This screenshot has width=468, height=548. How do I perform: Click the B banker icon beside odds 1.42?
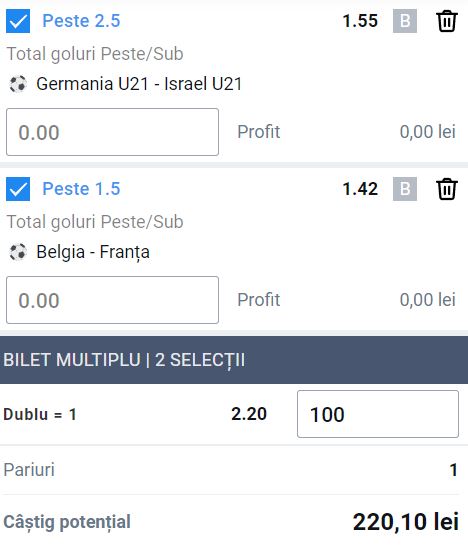405,189
